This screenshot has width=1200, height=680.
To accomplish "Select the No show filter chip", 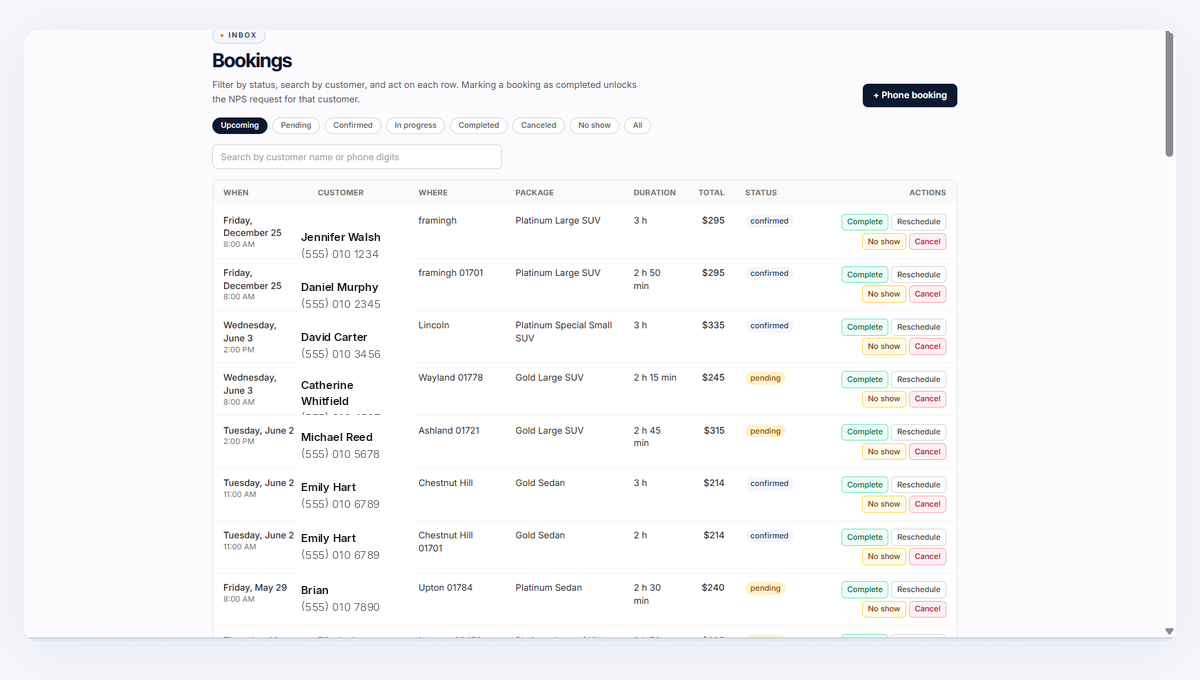I will (594, 125).
